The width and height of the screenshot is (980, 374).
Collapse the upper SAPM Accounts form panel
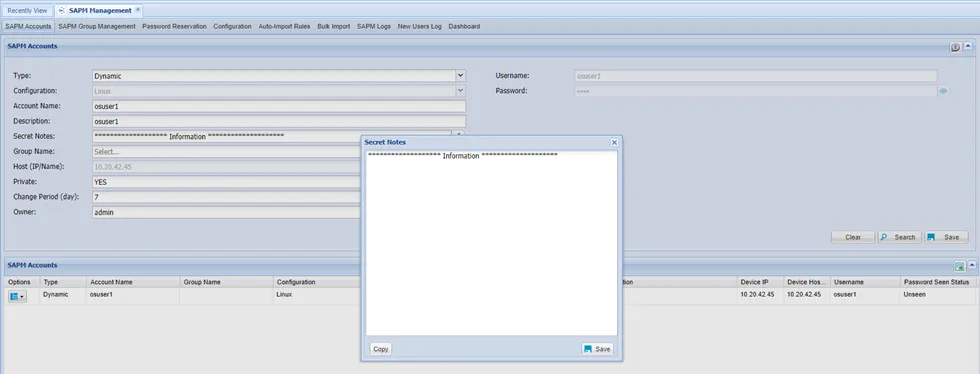[968, 47]
